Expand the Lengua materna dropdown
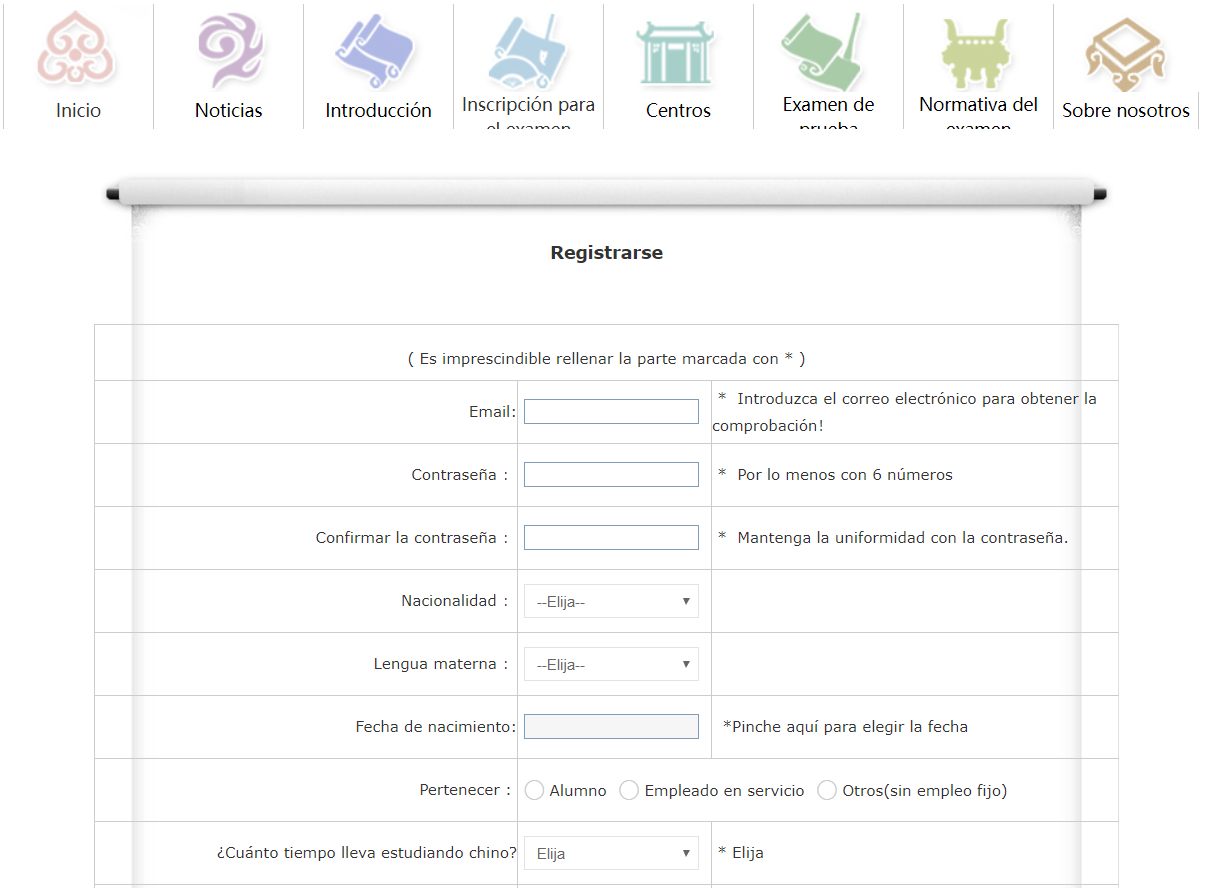Image resolution: width=1210 pixels, height=888 pixels. click(x=611, y=665)
